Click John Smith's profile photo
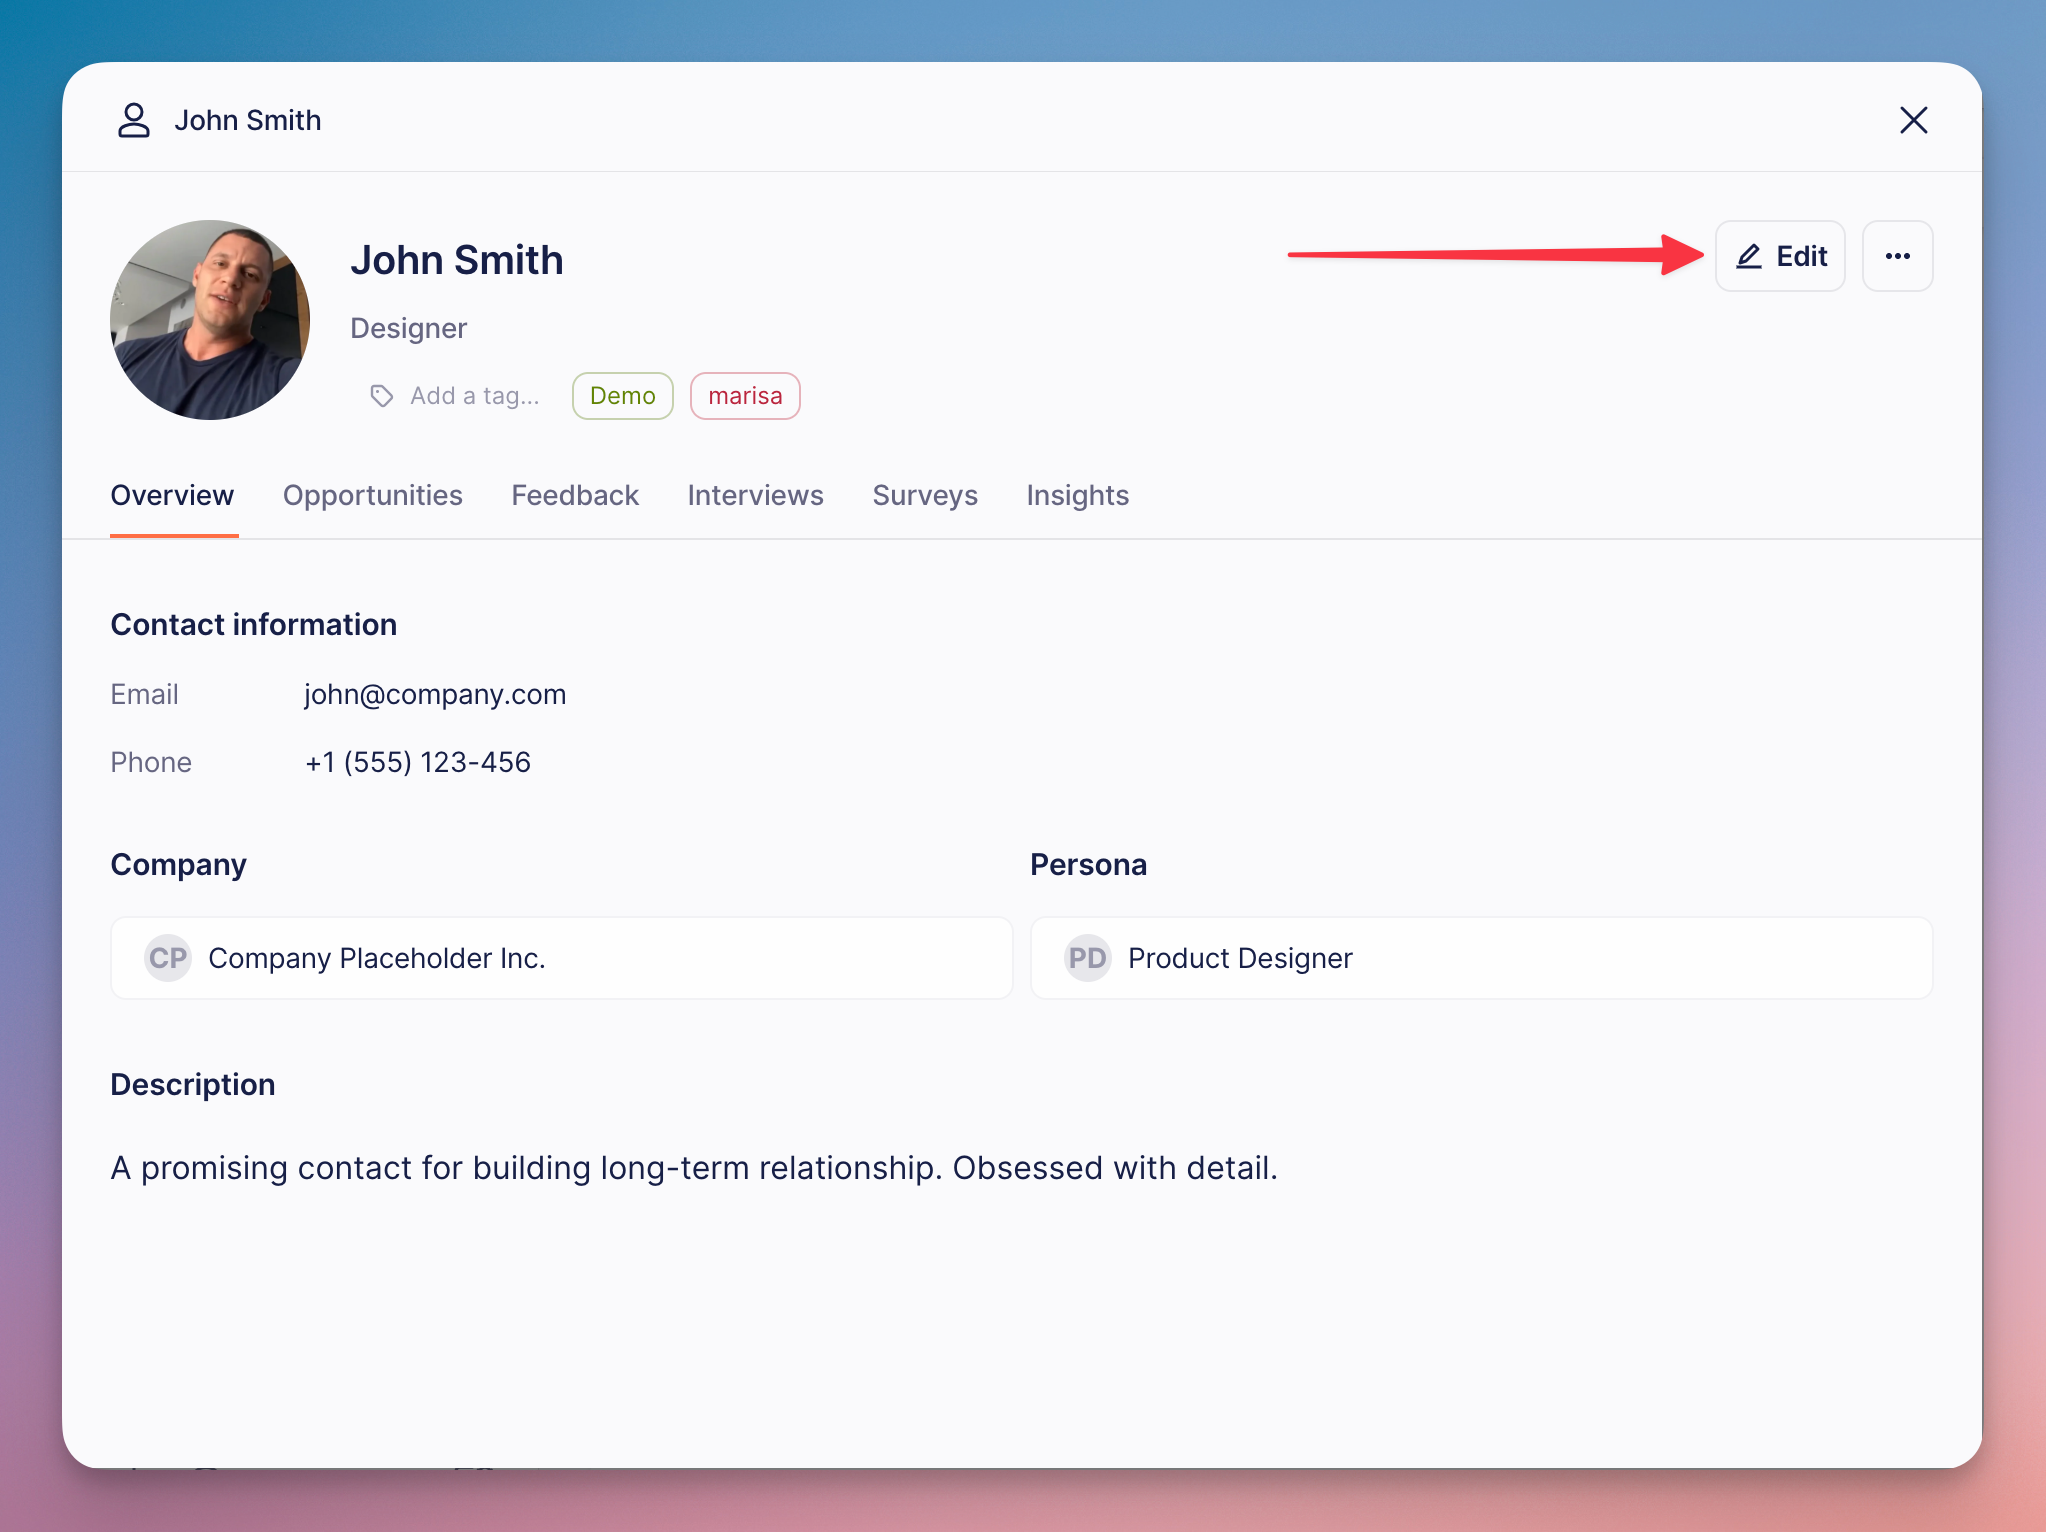This screenshot has height=1532, width=2046. coord(210,320)
